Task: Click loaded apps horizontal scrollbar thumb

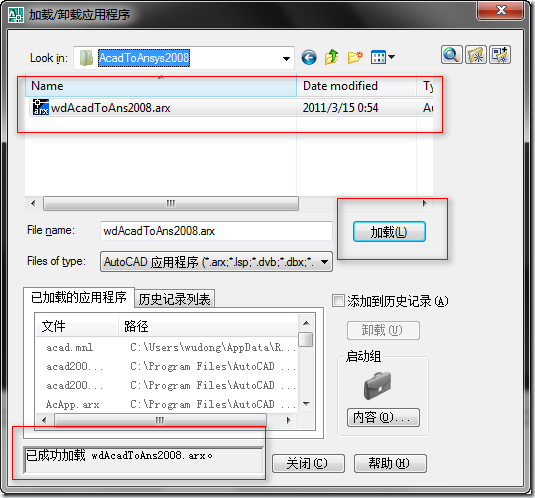Action: [x=160, y=420]
